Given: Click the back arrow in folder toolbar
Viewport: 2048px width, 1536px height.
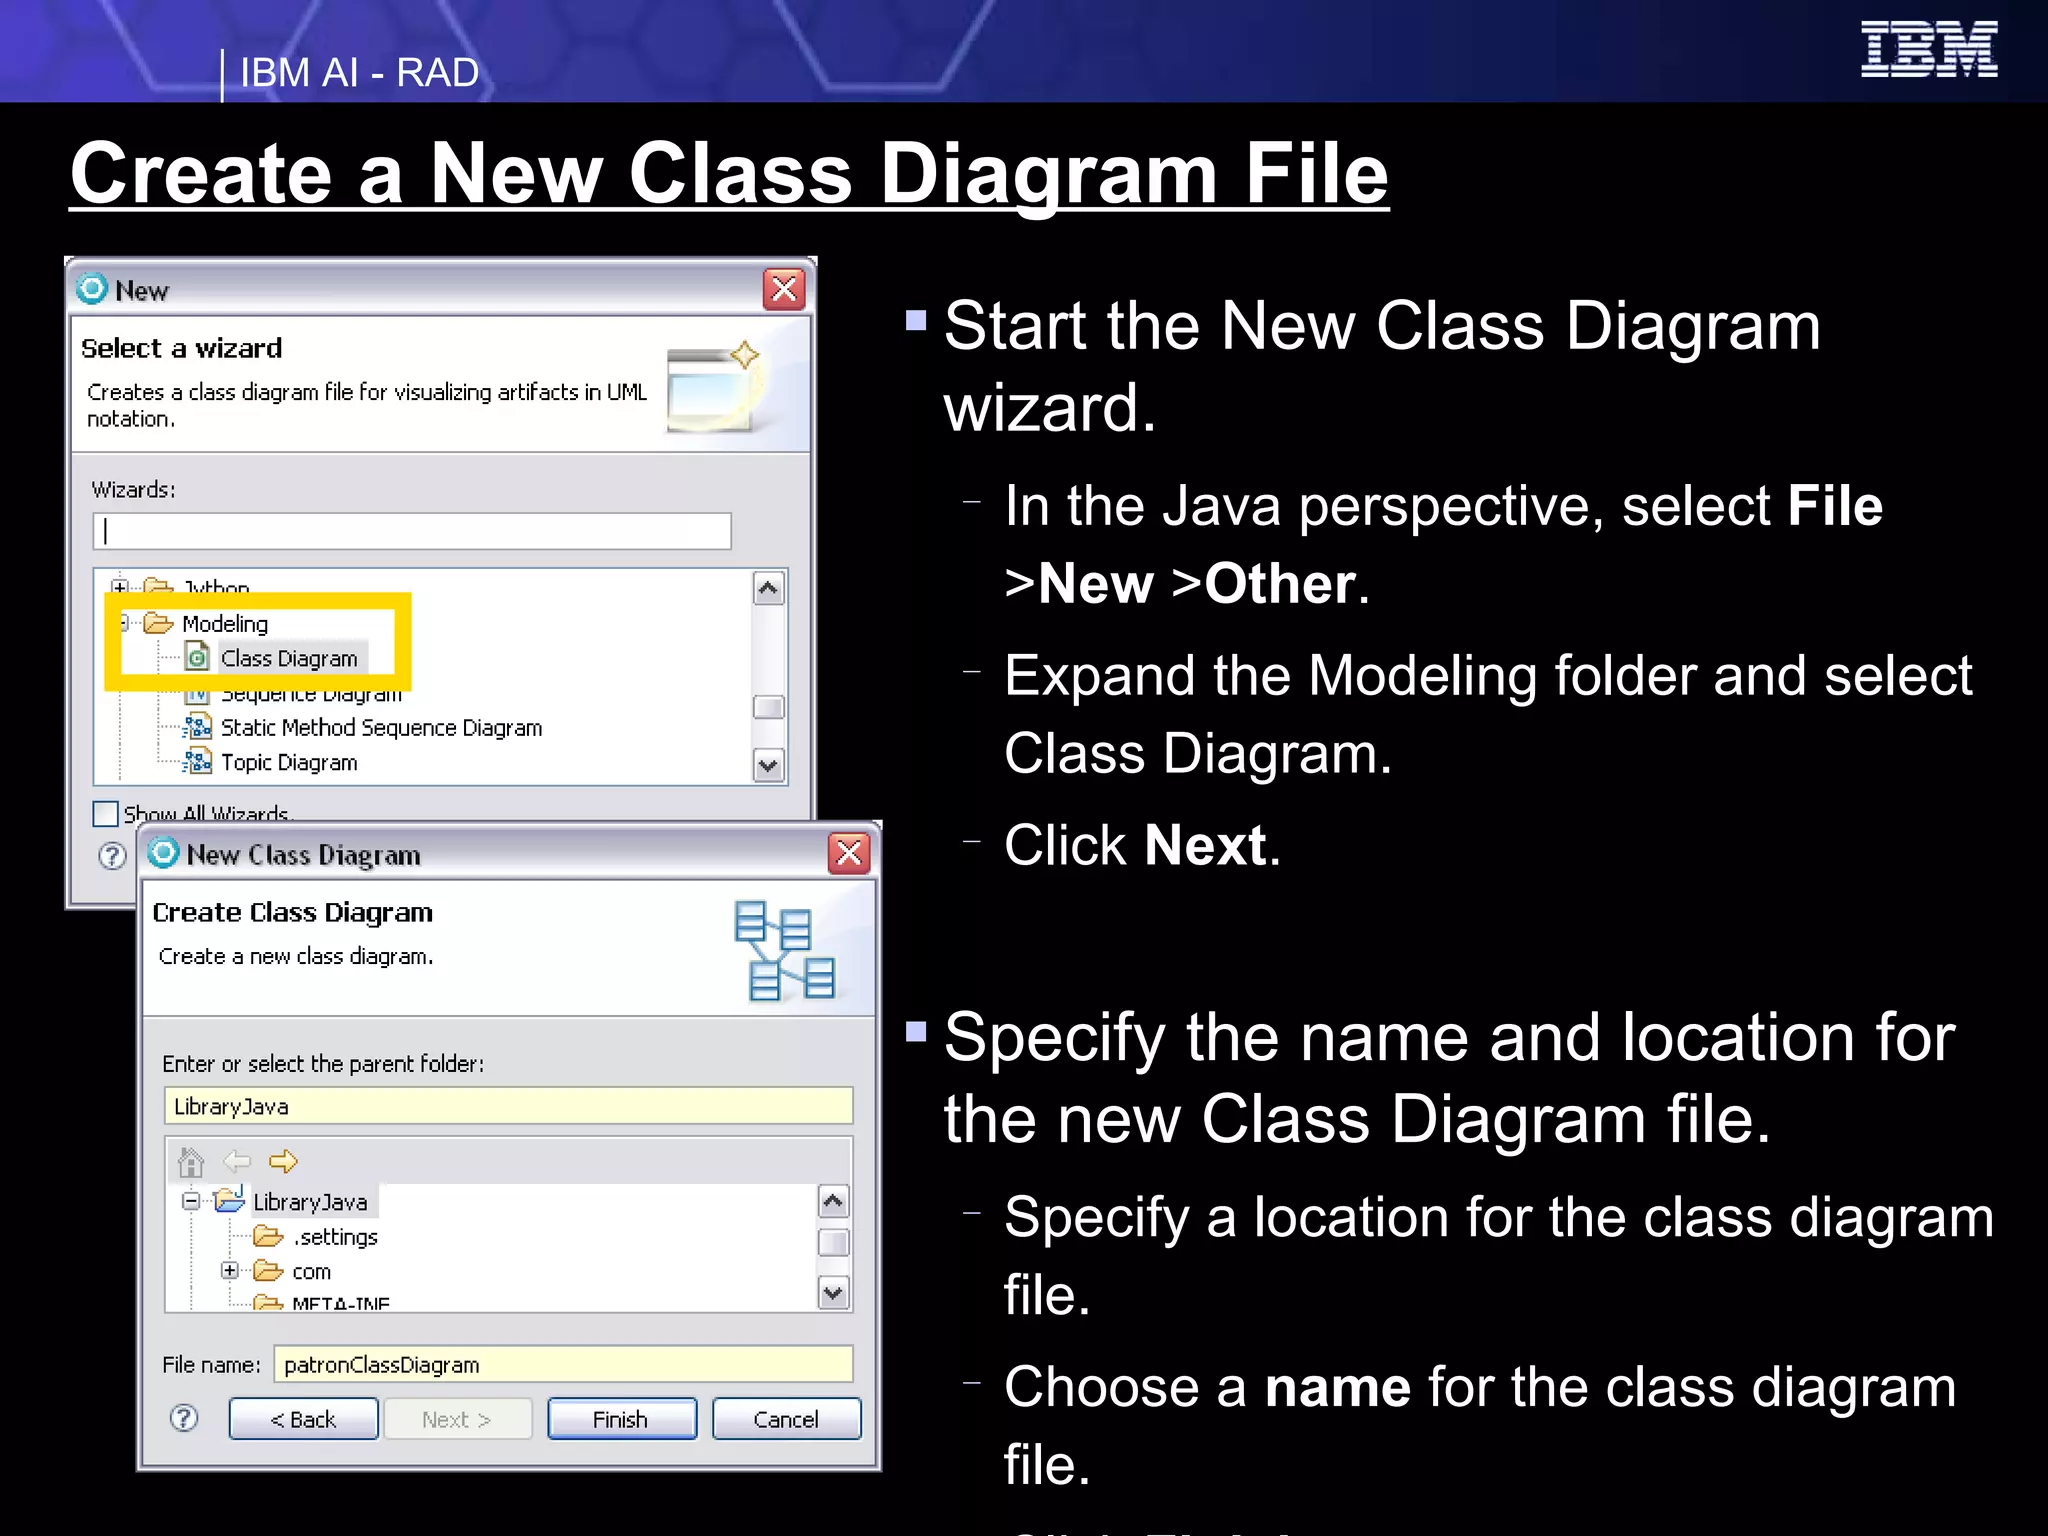Looking at the screenshot, I should pyautogui.click(x=237, y=1161).
